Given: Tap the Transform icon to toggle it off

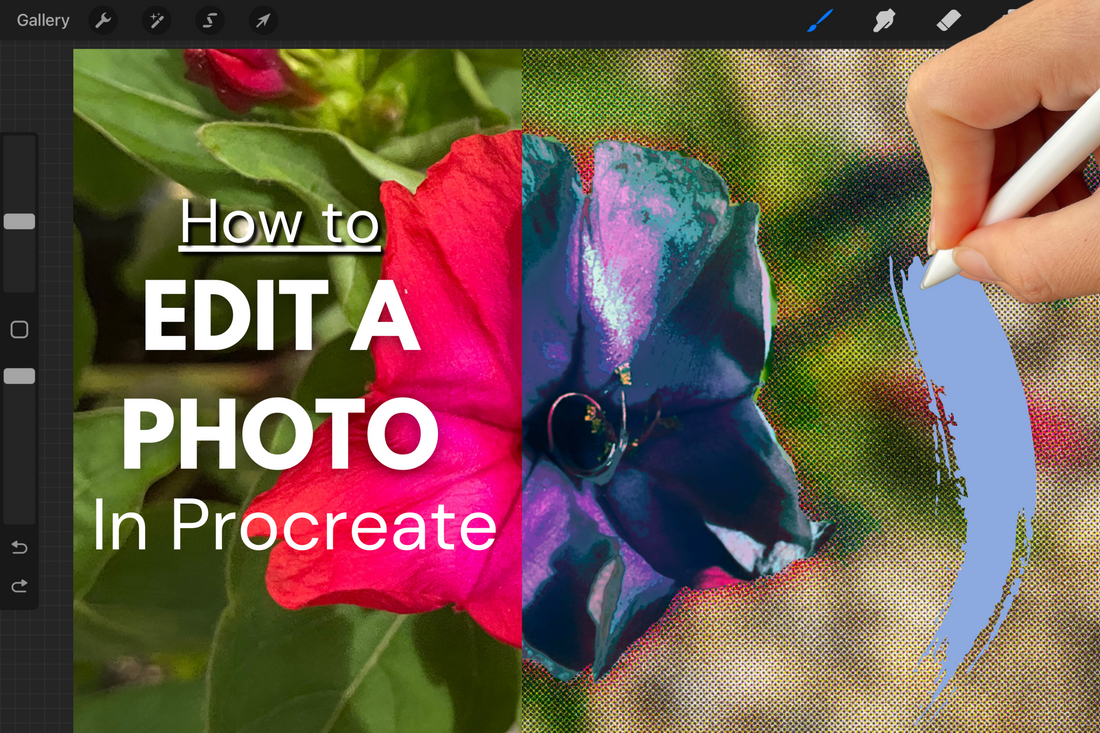Looking at the screenshot, I should 262,20.
